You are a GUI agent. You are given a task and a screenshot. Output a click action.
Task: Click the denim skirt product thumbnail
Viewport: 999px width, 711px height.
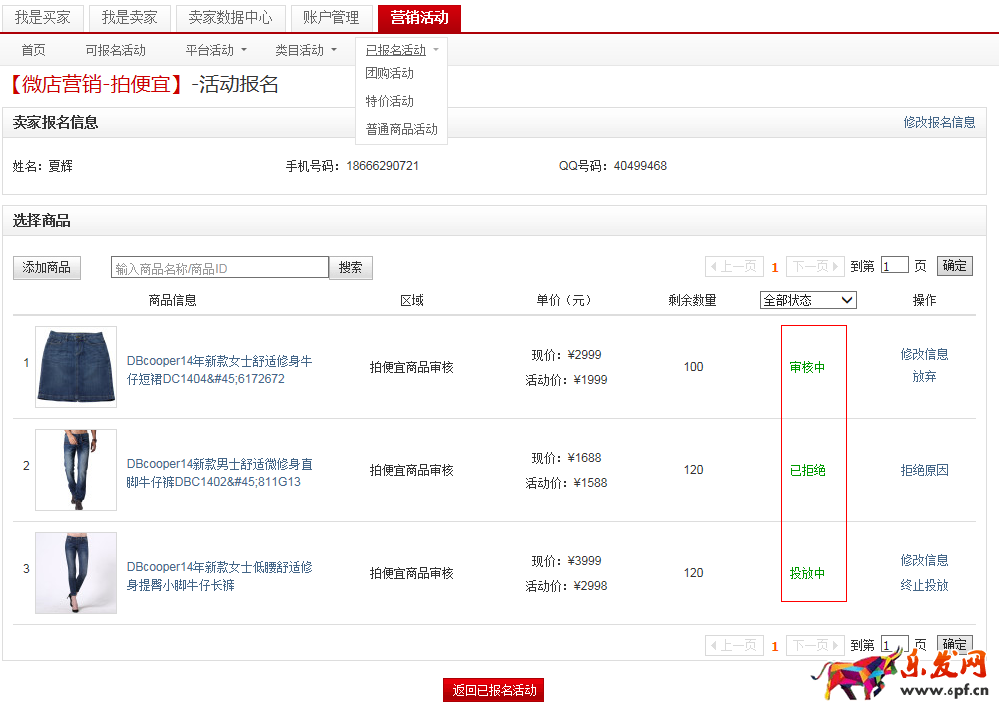coord(76,367)
